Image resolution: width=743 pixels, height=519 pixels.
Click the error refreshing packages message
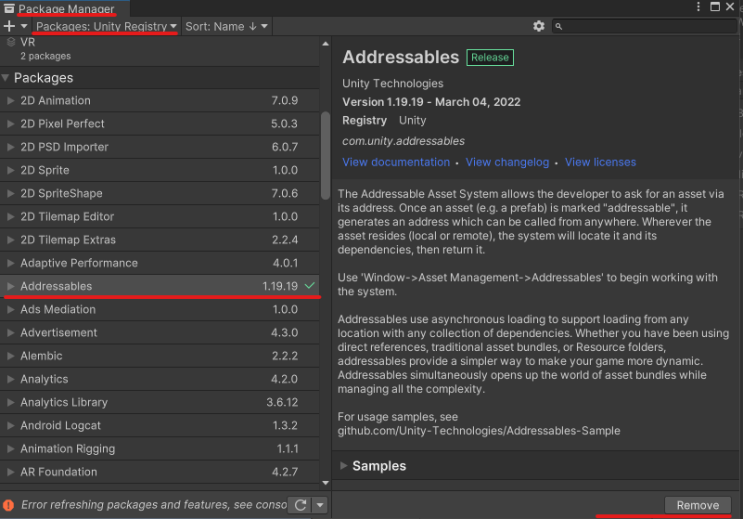[154, 505]
